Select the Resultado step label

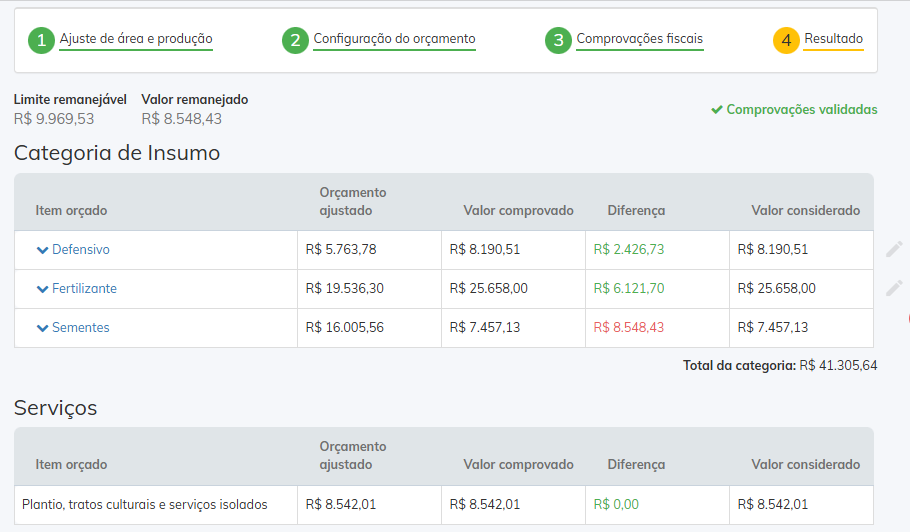[x=833, y=39]
